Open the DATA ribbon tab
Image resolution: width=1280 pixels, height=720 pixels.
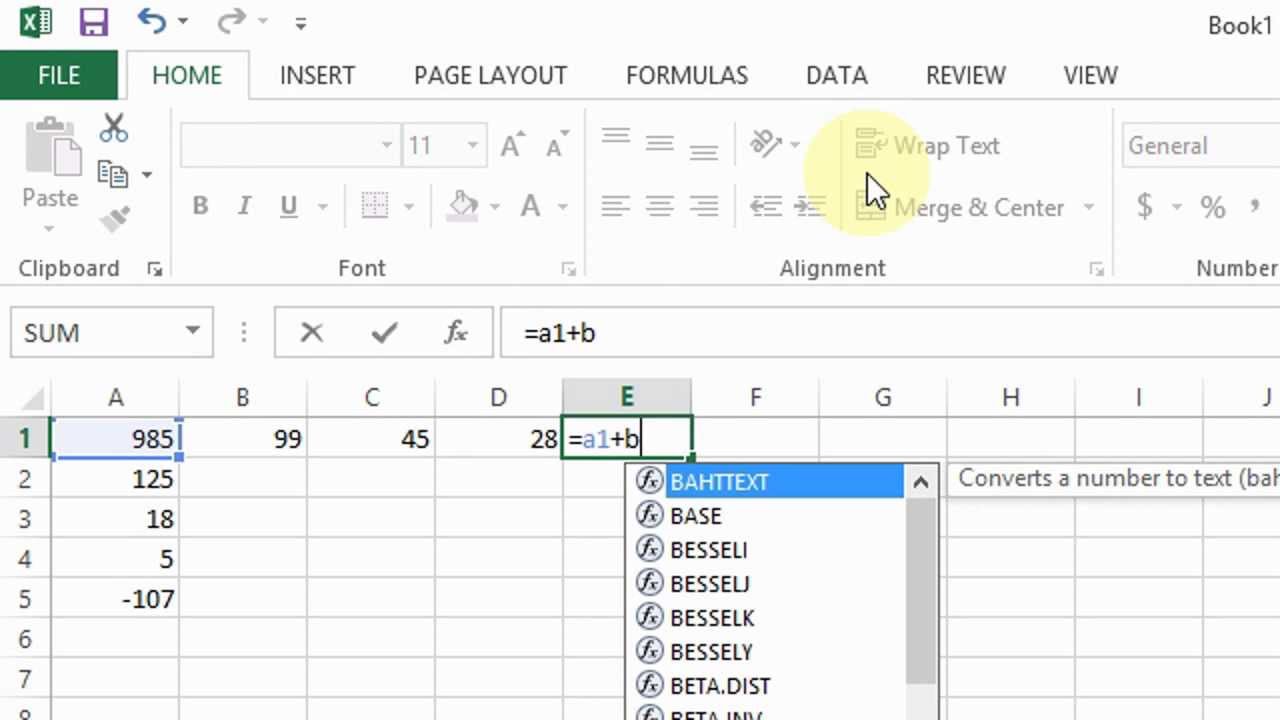tap(836, 76)
